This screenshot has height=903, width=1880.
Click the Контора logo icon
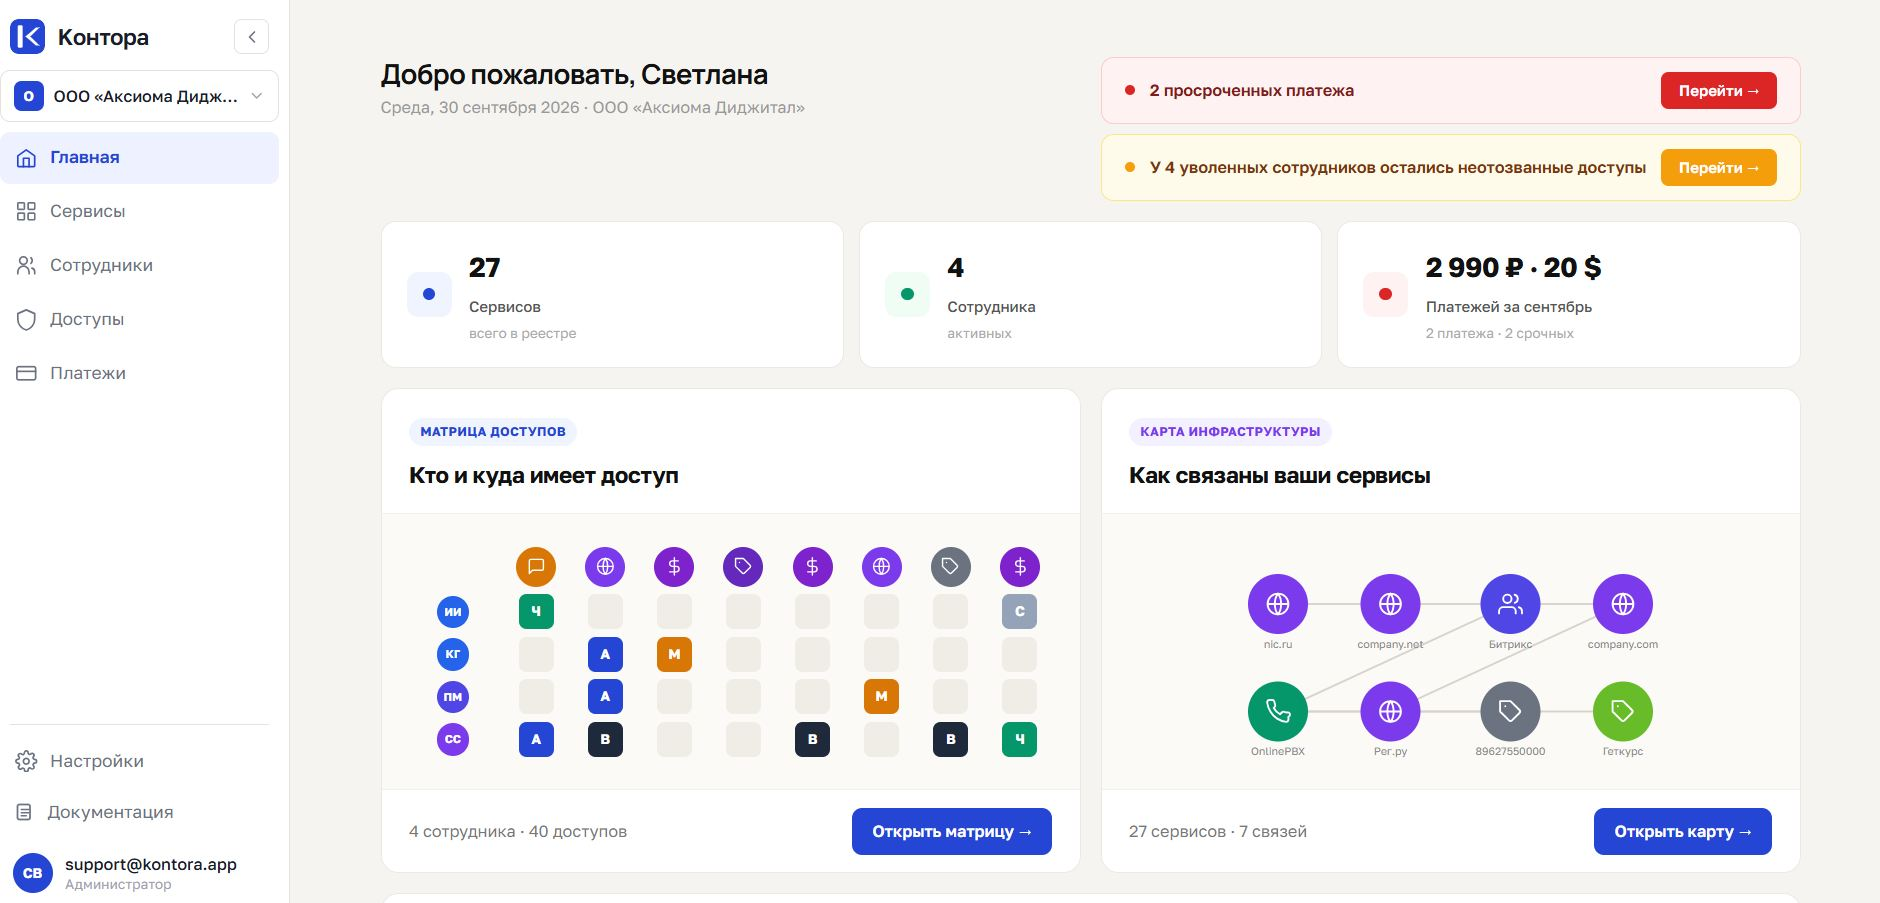(x=28, y=37)
